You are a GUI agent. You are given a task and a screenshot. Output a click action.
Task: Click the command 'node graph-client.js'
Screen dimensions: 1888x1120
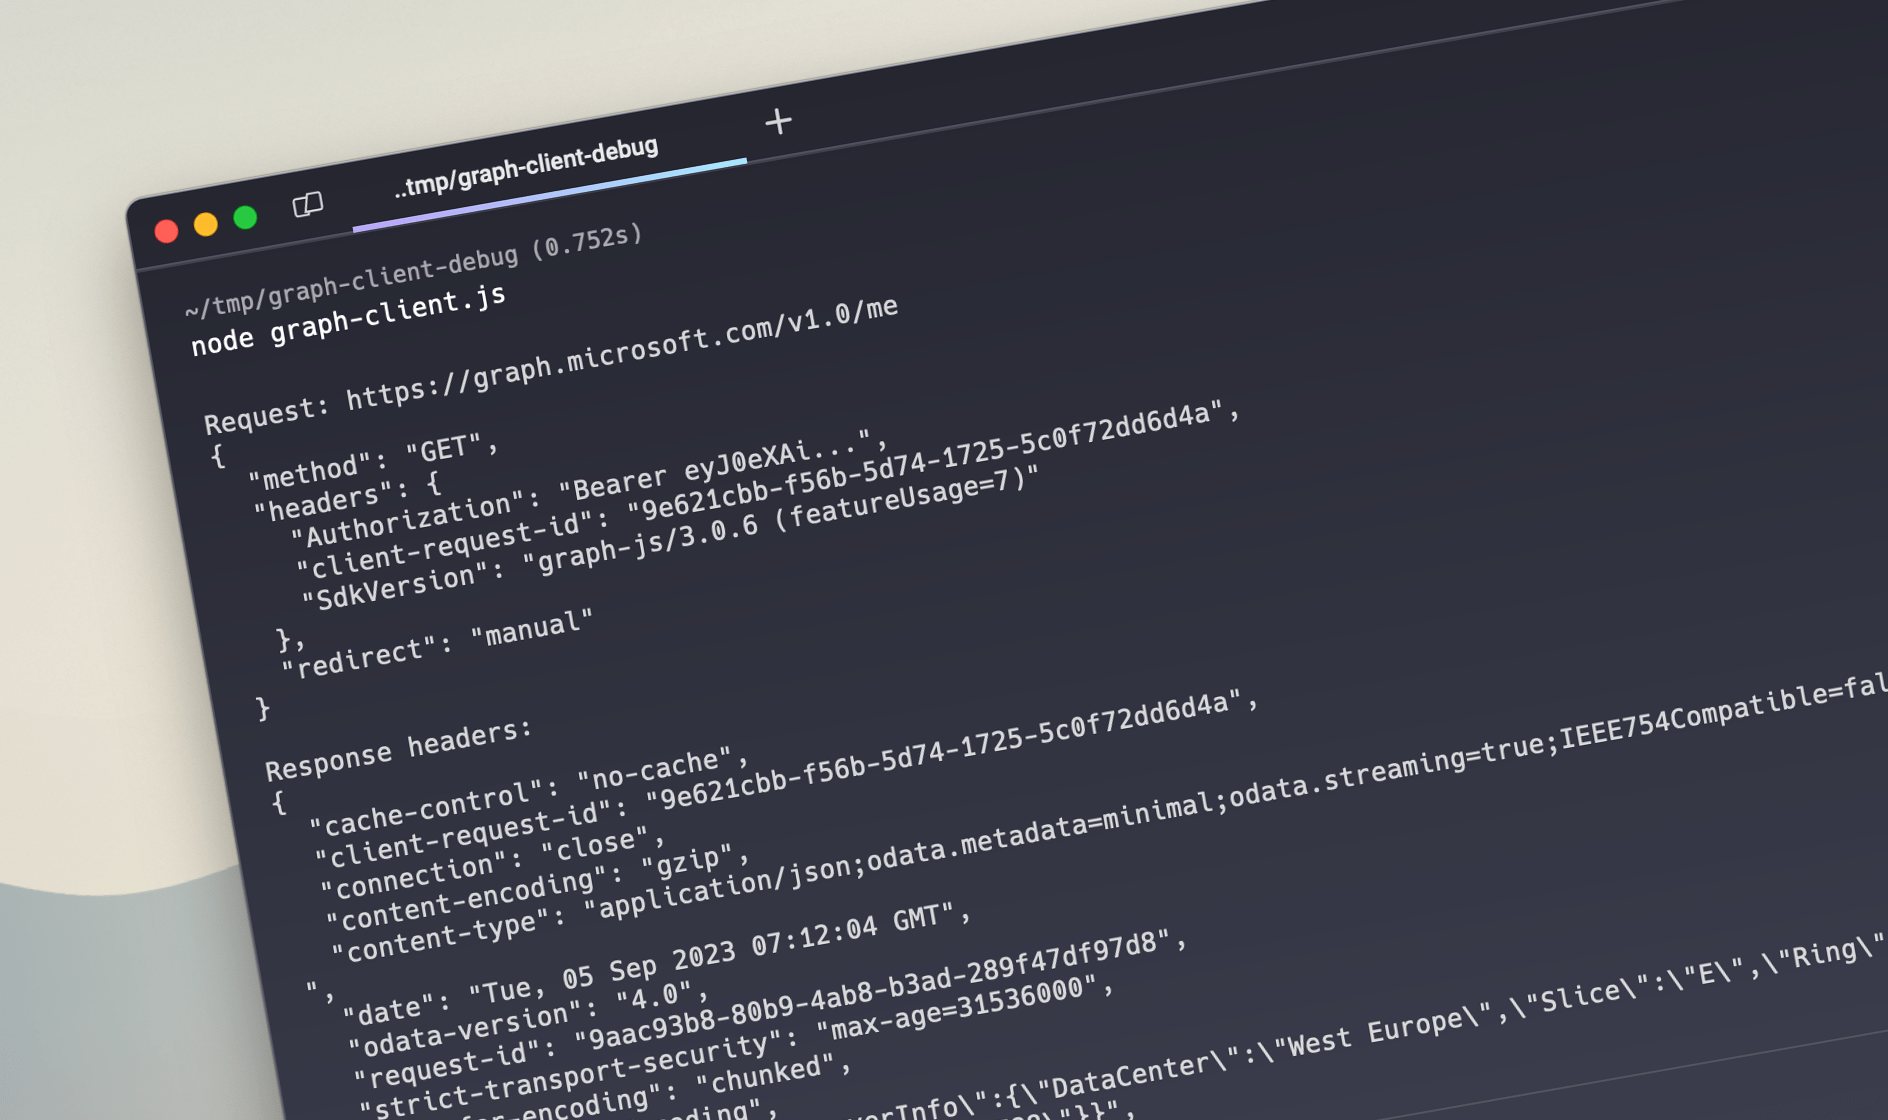[348, 320]
